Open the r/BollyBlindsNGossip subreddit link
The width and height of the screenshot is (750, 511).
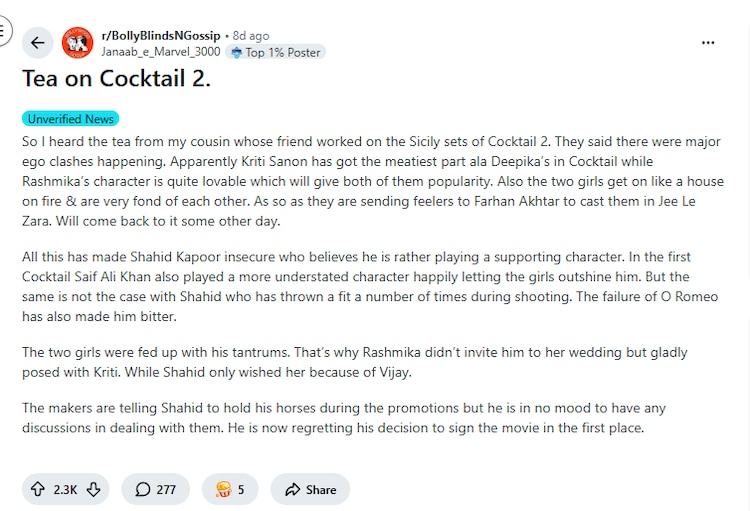click(160, 36)
